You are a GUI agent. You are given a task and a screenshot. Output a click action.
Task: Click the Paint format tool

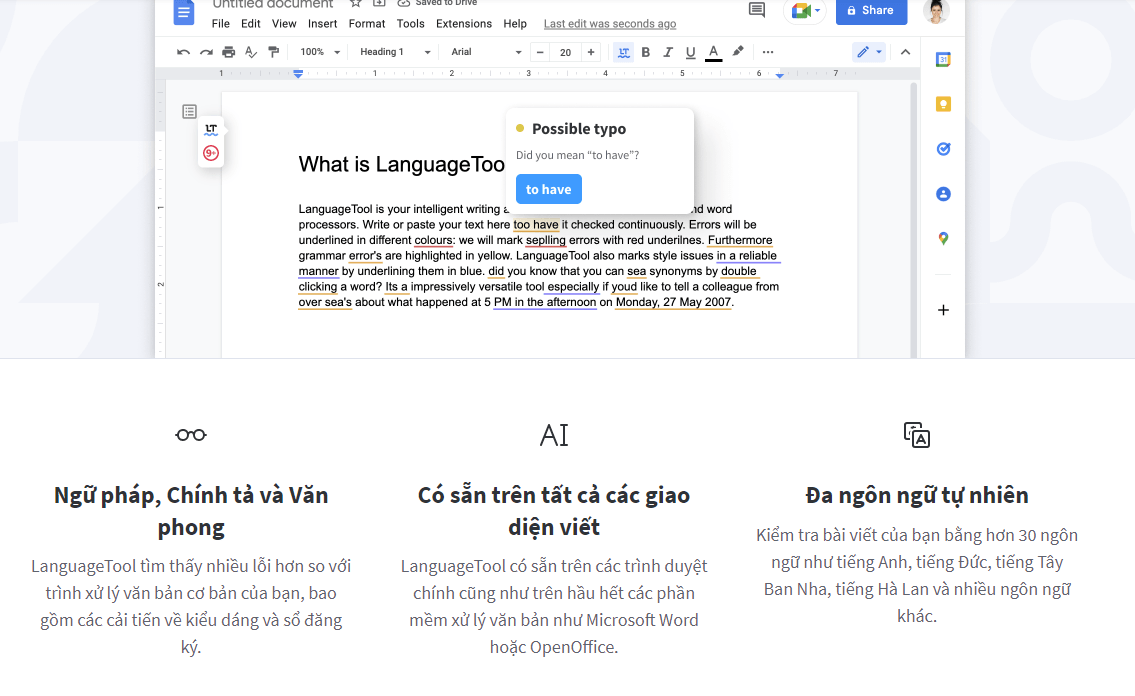[x=275, y=51]
